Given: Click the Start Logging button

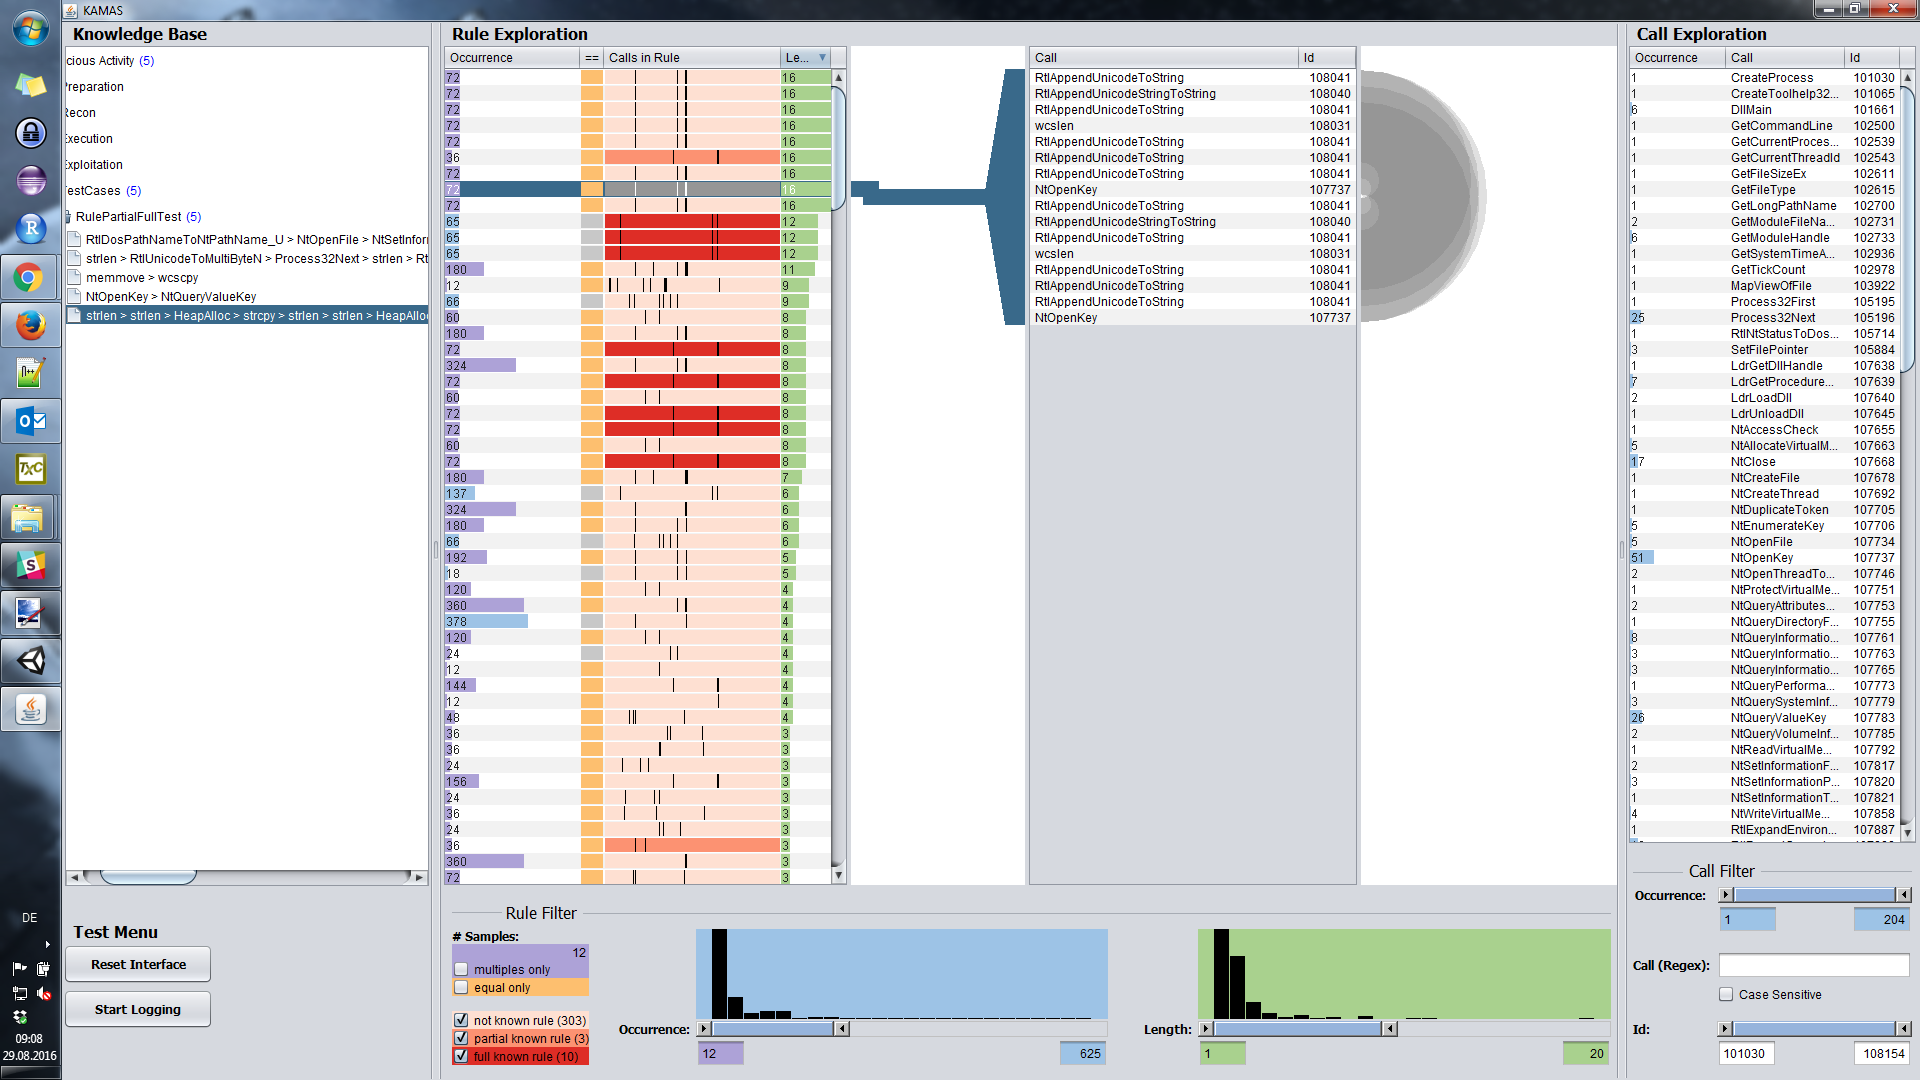Looking at the screenshot, I should click(x=138, y=1009).
